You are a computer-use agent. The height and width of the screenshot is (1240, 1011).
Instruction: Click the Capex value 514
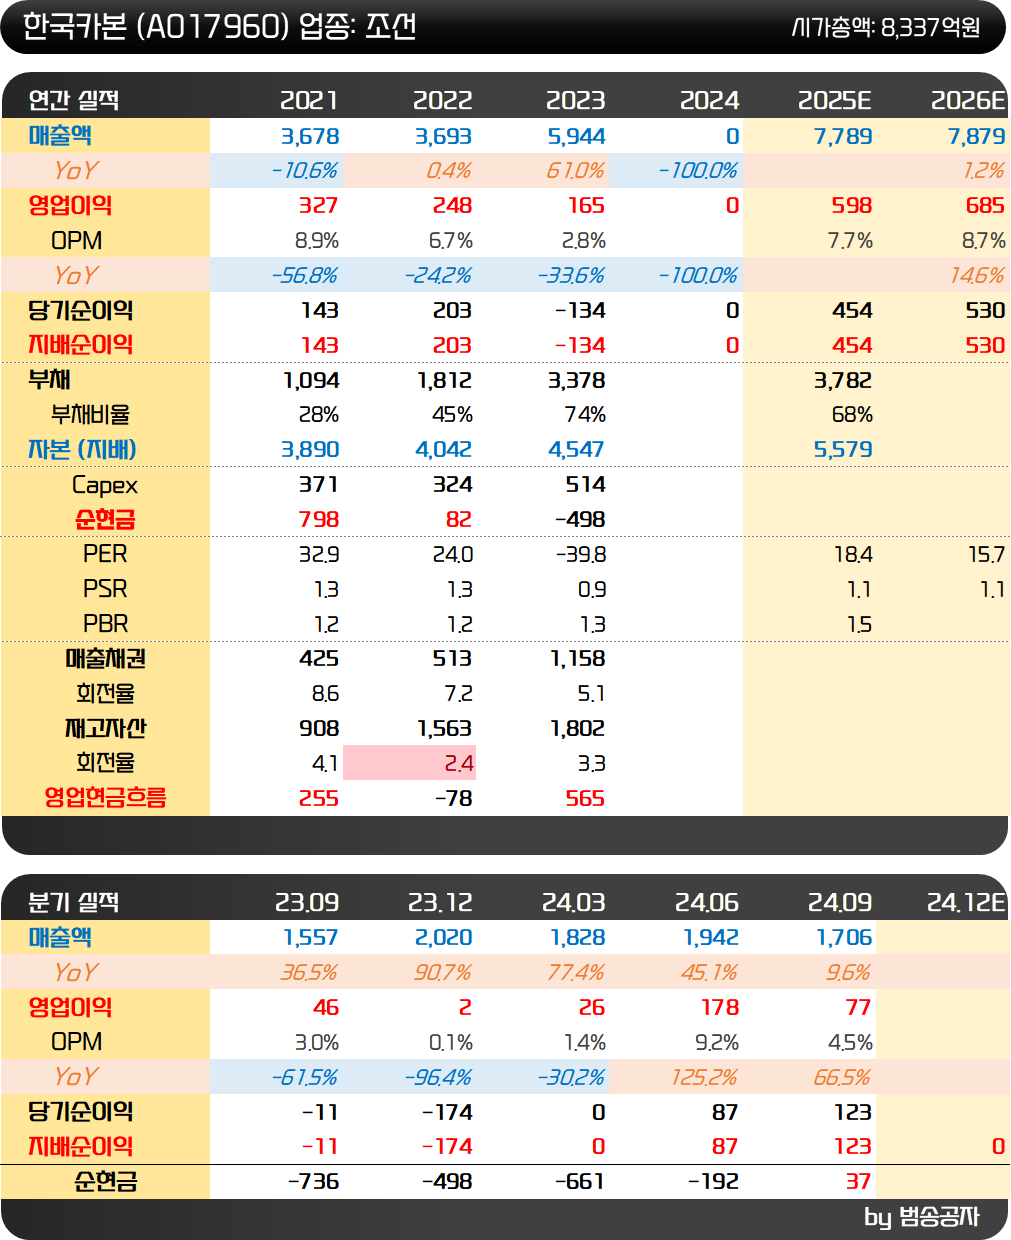tap(585, 484)
